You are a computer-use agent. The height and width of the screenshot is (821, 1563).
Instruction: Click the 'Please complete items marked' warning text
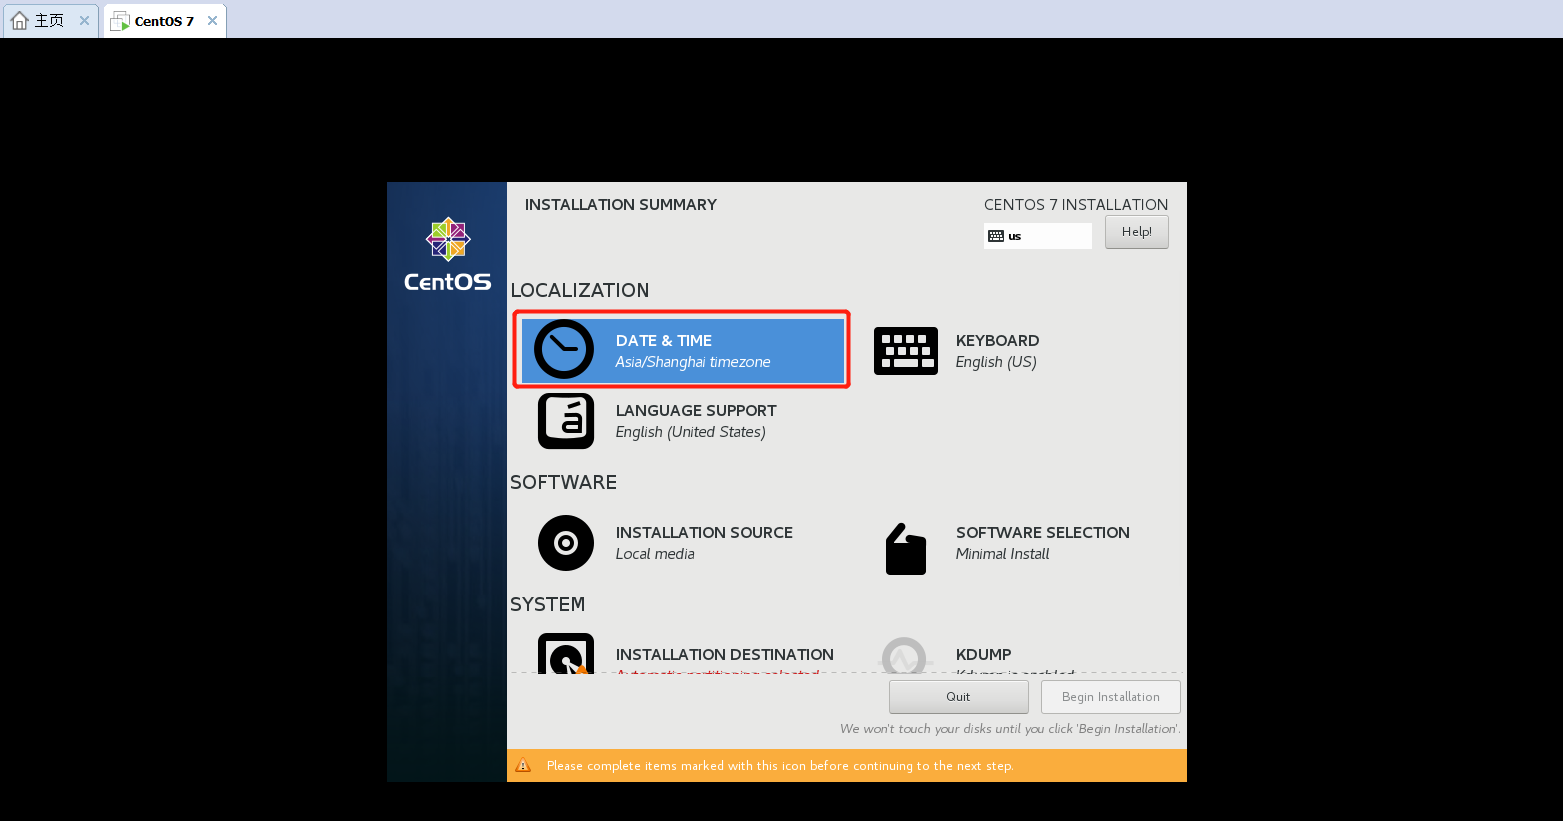tap(780, 766)
